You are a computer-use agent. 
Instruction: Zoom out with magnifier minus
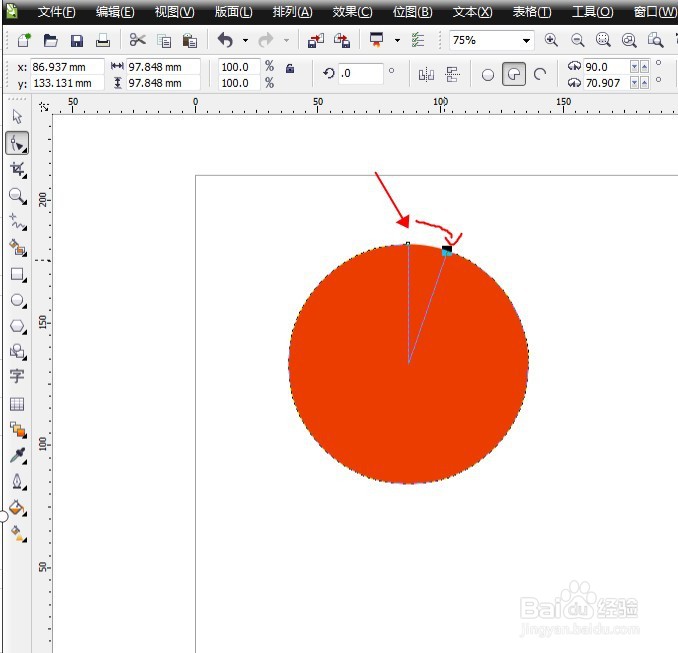[577, 41]
